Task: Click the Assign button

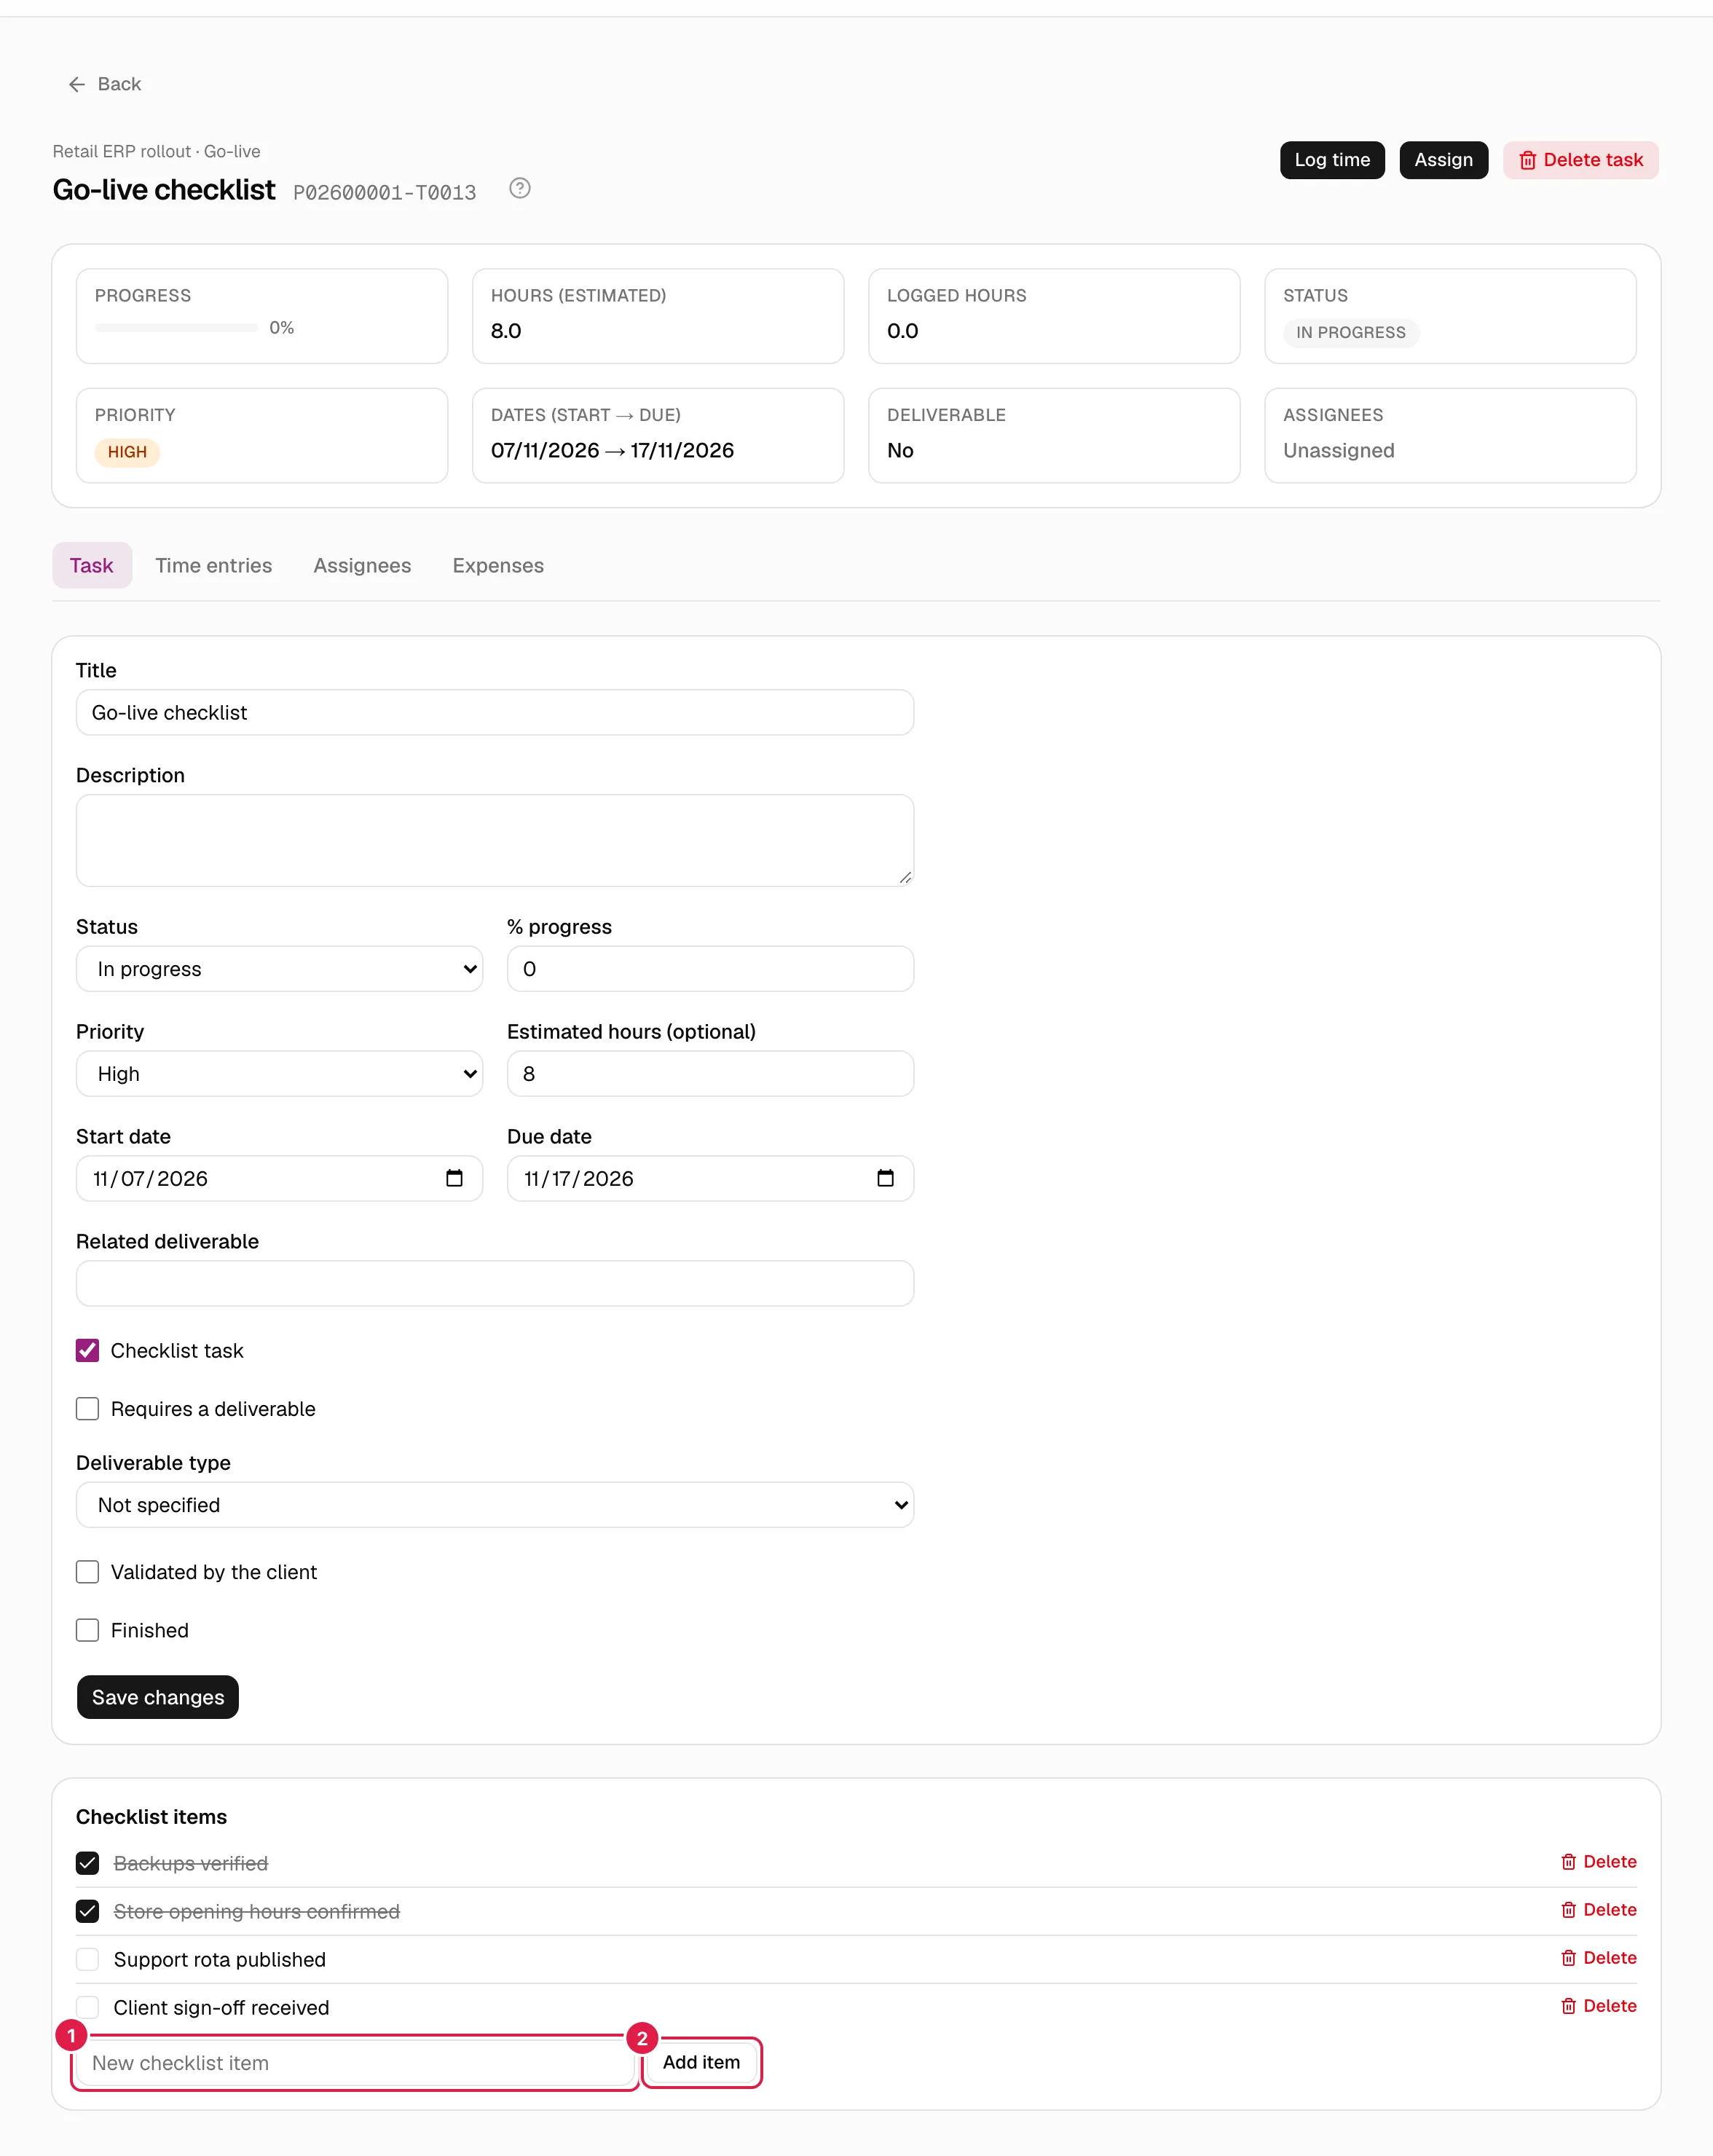Action: tap(1443, 160)
